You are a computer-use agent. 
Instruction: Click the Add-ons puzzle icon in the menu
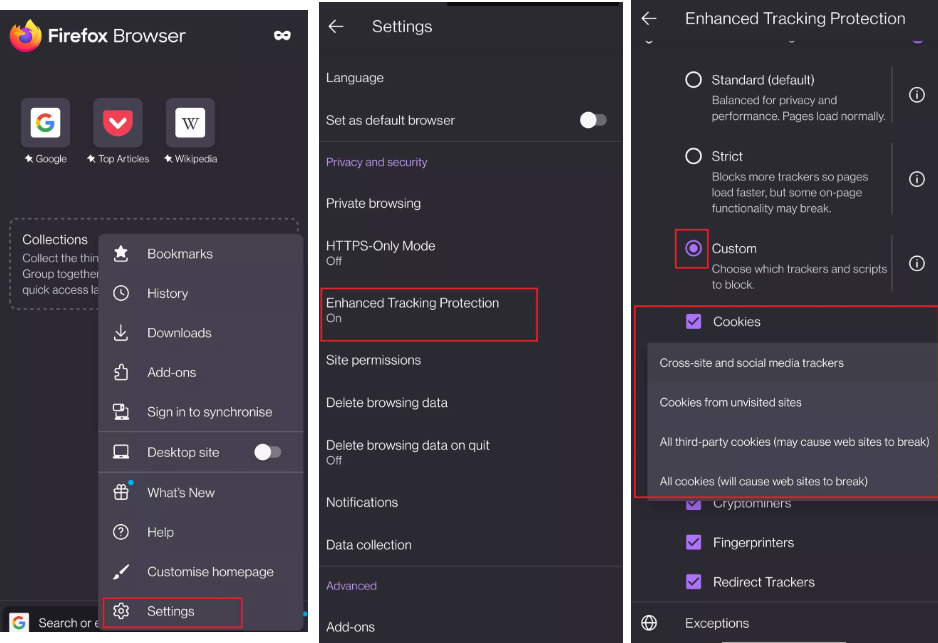[x=121, y=372]
